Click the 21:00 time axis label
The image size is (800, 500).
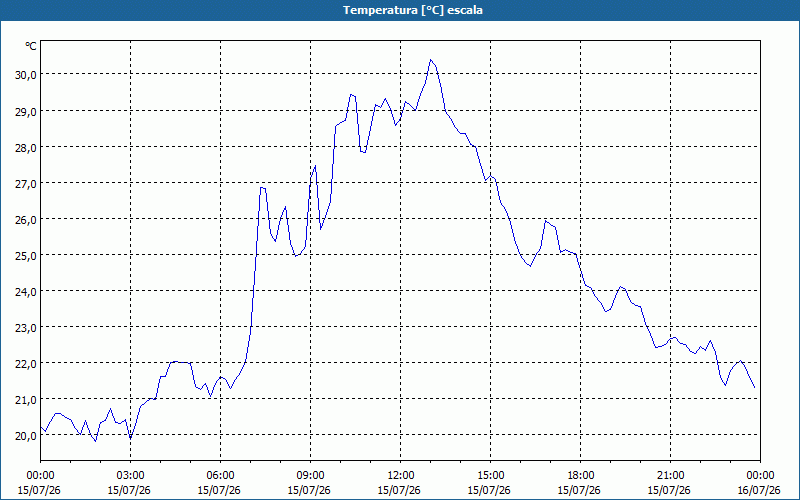pos(670,476)
